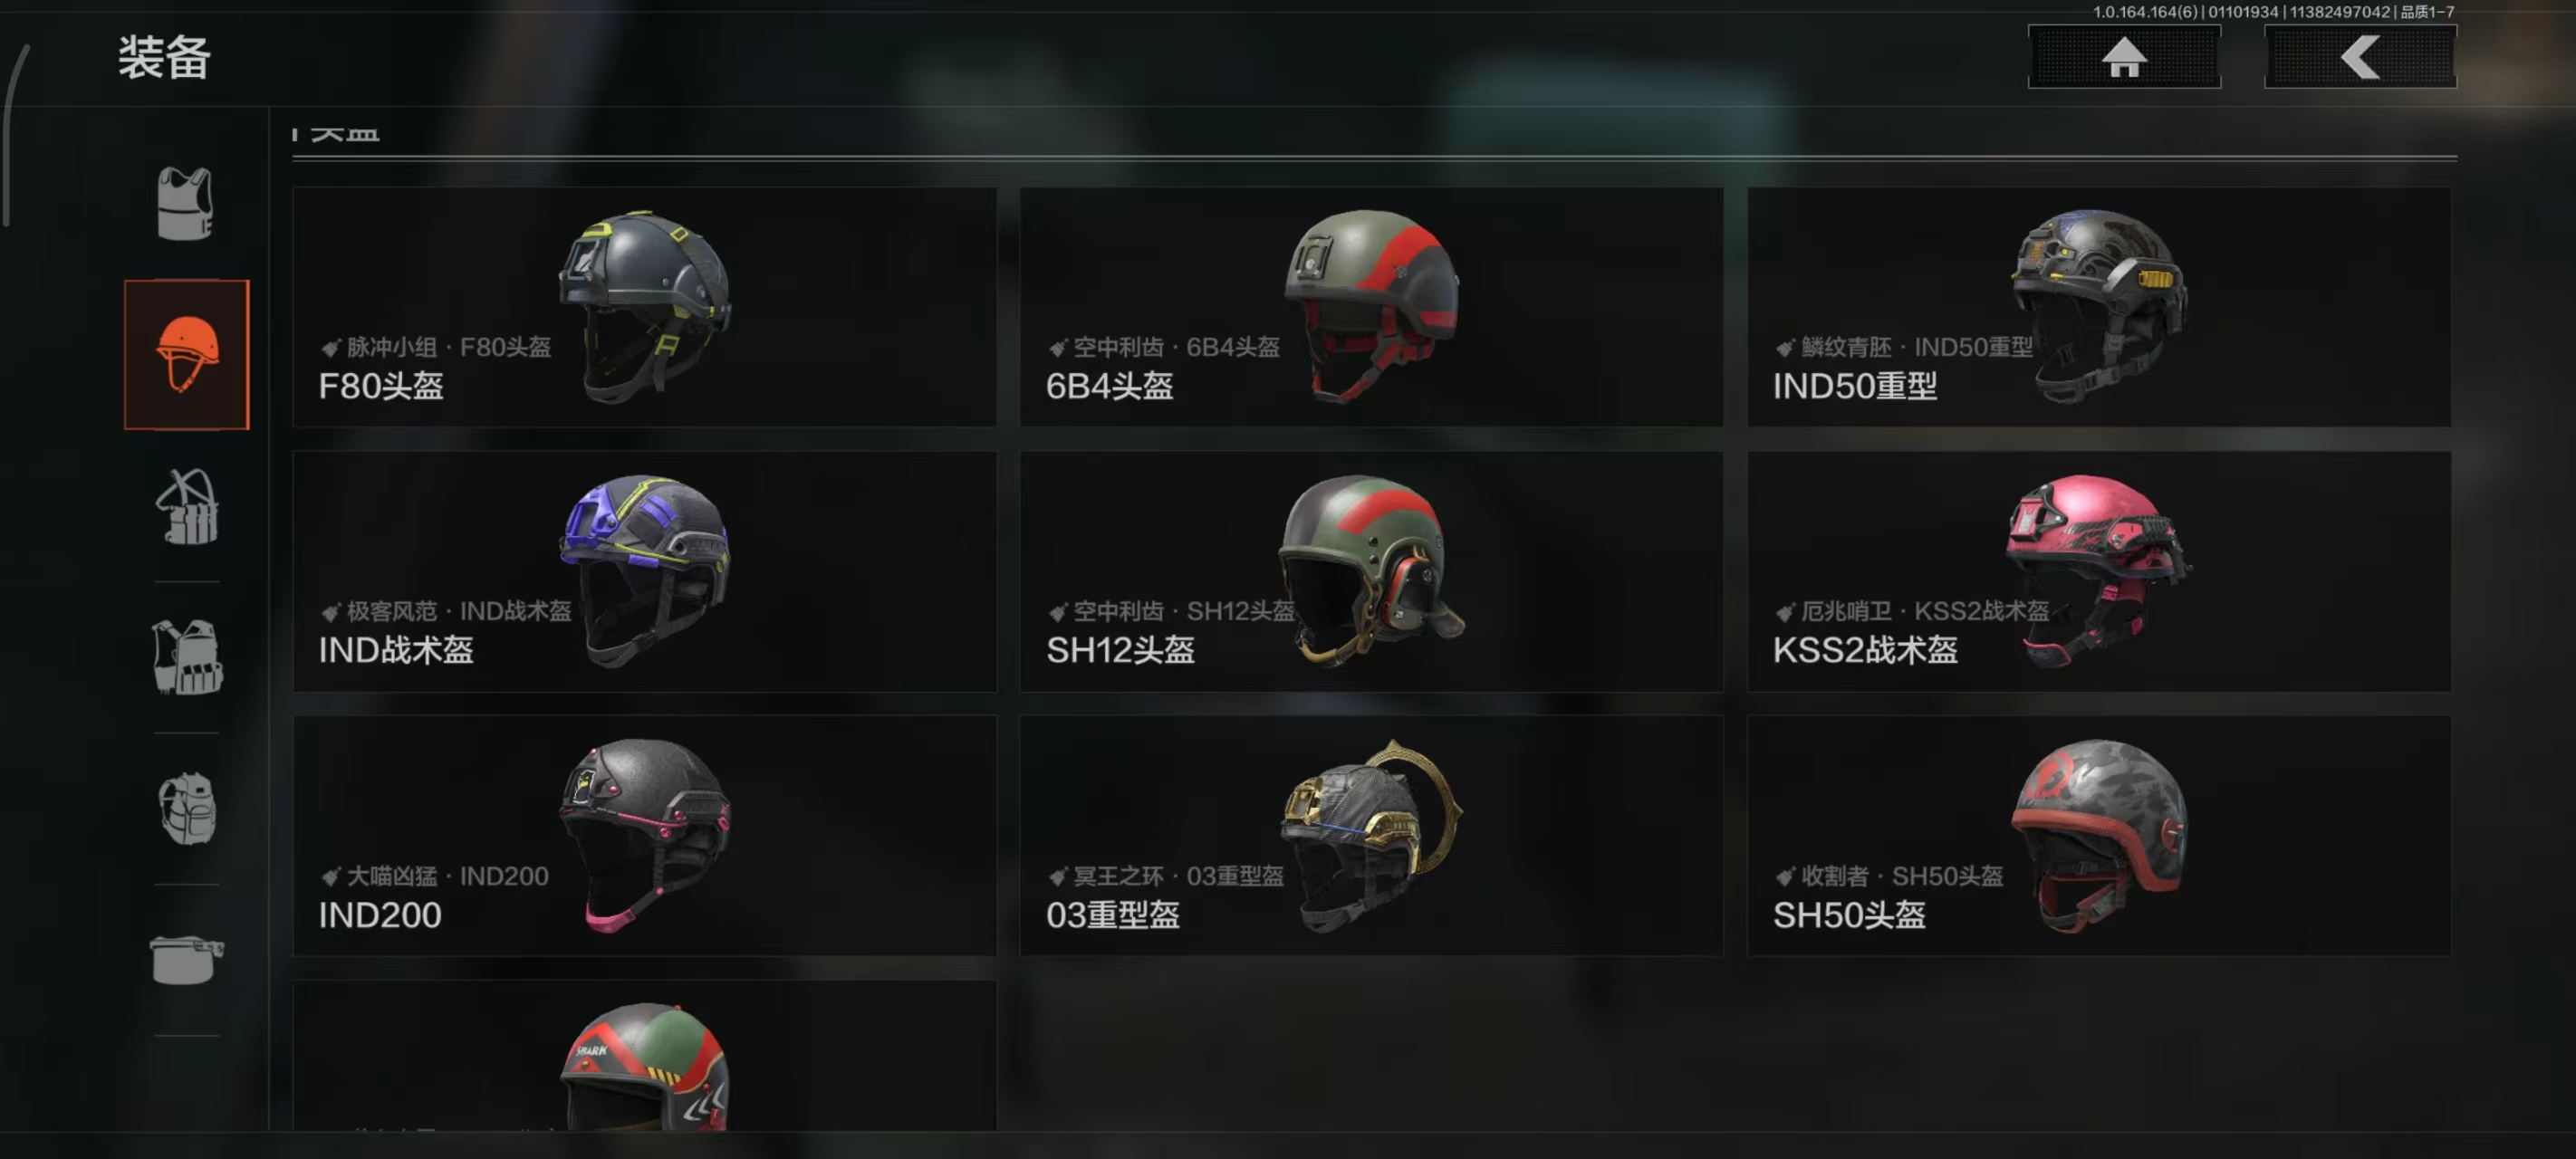Click the back arrow button
The height and width of the screenshot is (1159, 2576).
click(2360, 57)
